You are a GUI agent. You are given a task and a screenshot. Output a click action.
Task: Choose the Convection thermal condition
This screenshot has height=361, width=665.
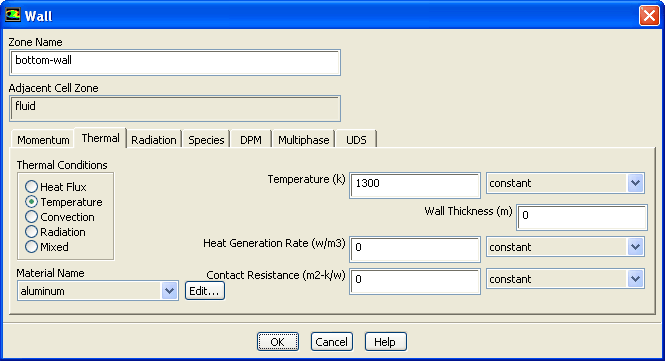[x=60, y=217]
